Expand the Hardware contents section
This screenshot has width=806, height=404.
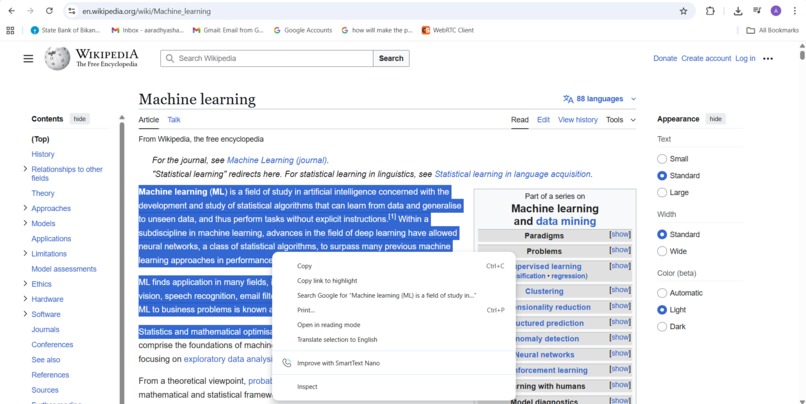[25, 299]
